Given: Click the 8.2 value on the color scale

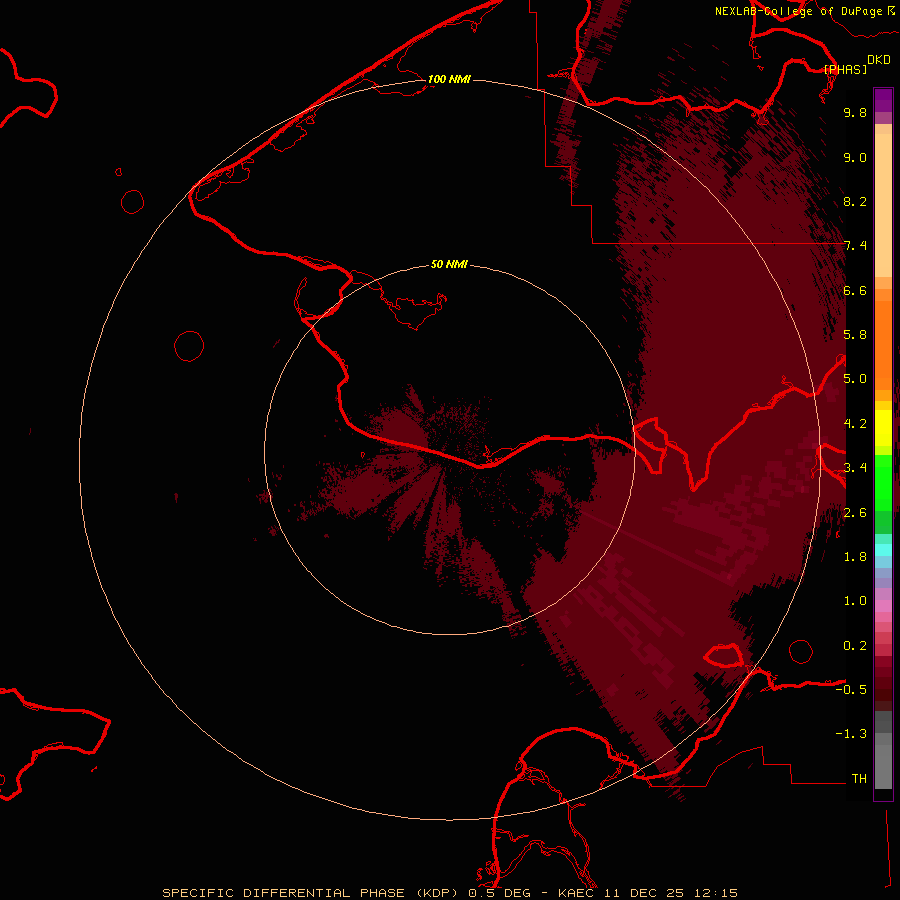Looking at the screenshot, I should [855, 201].
